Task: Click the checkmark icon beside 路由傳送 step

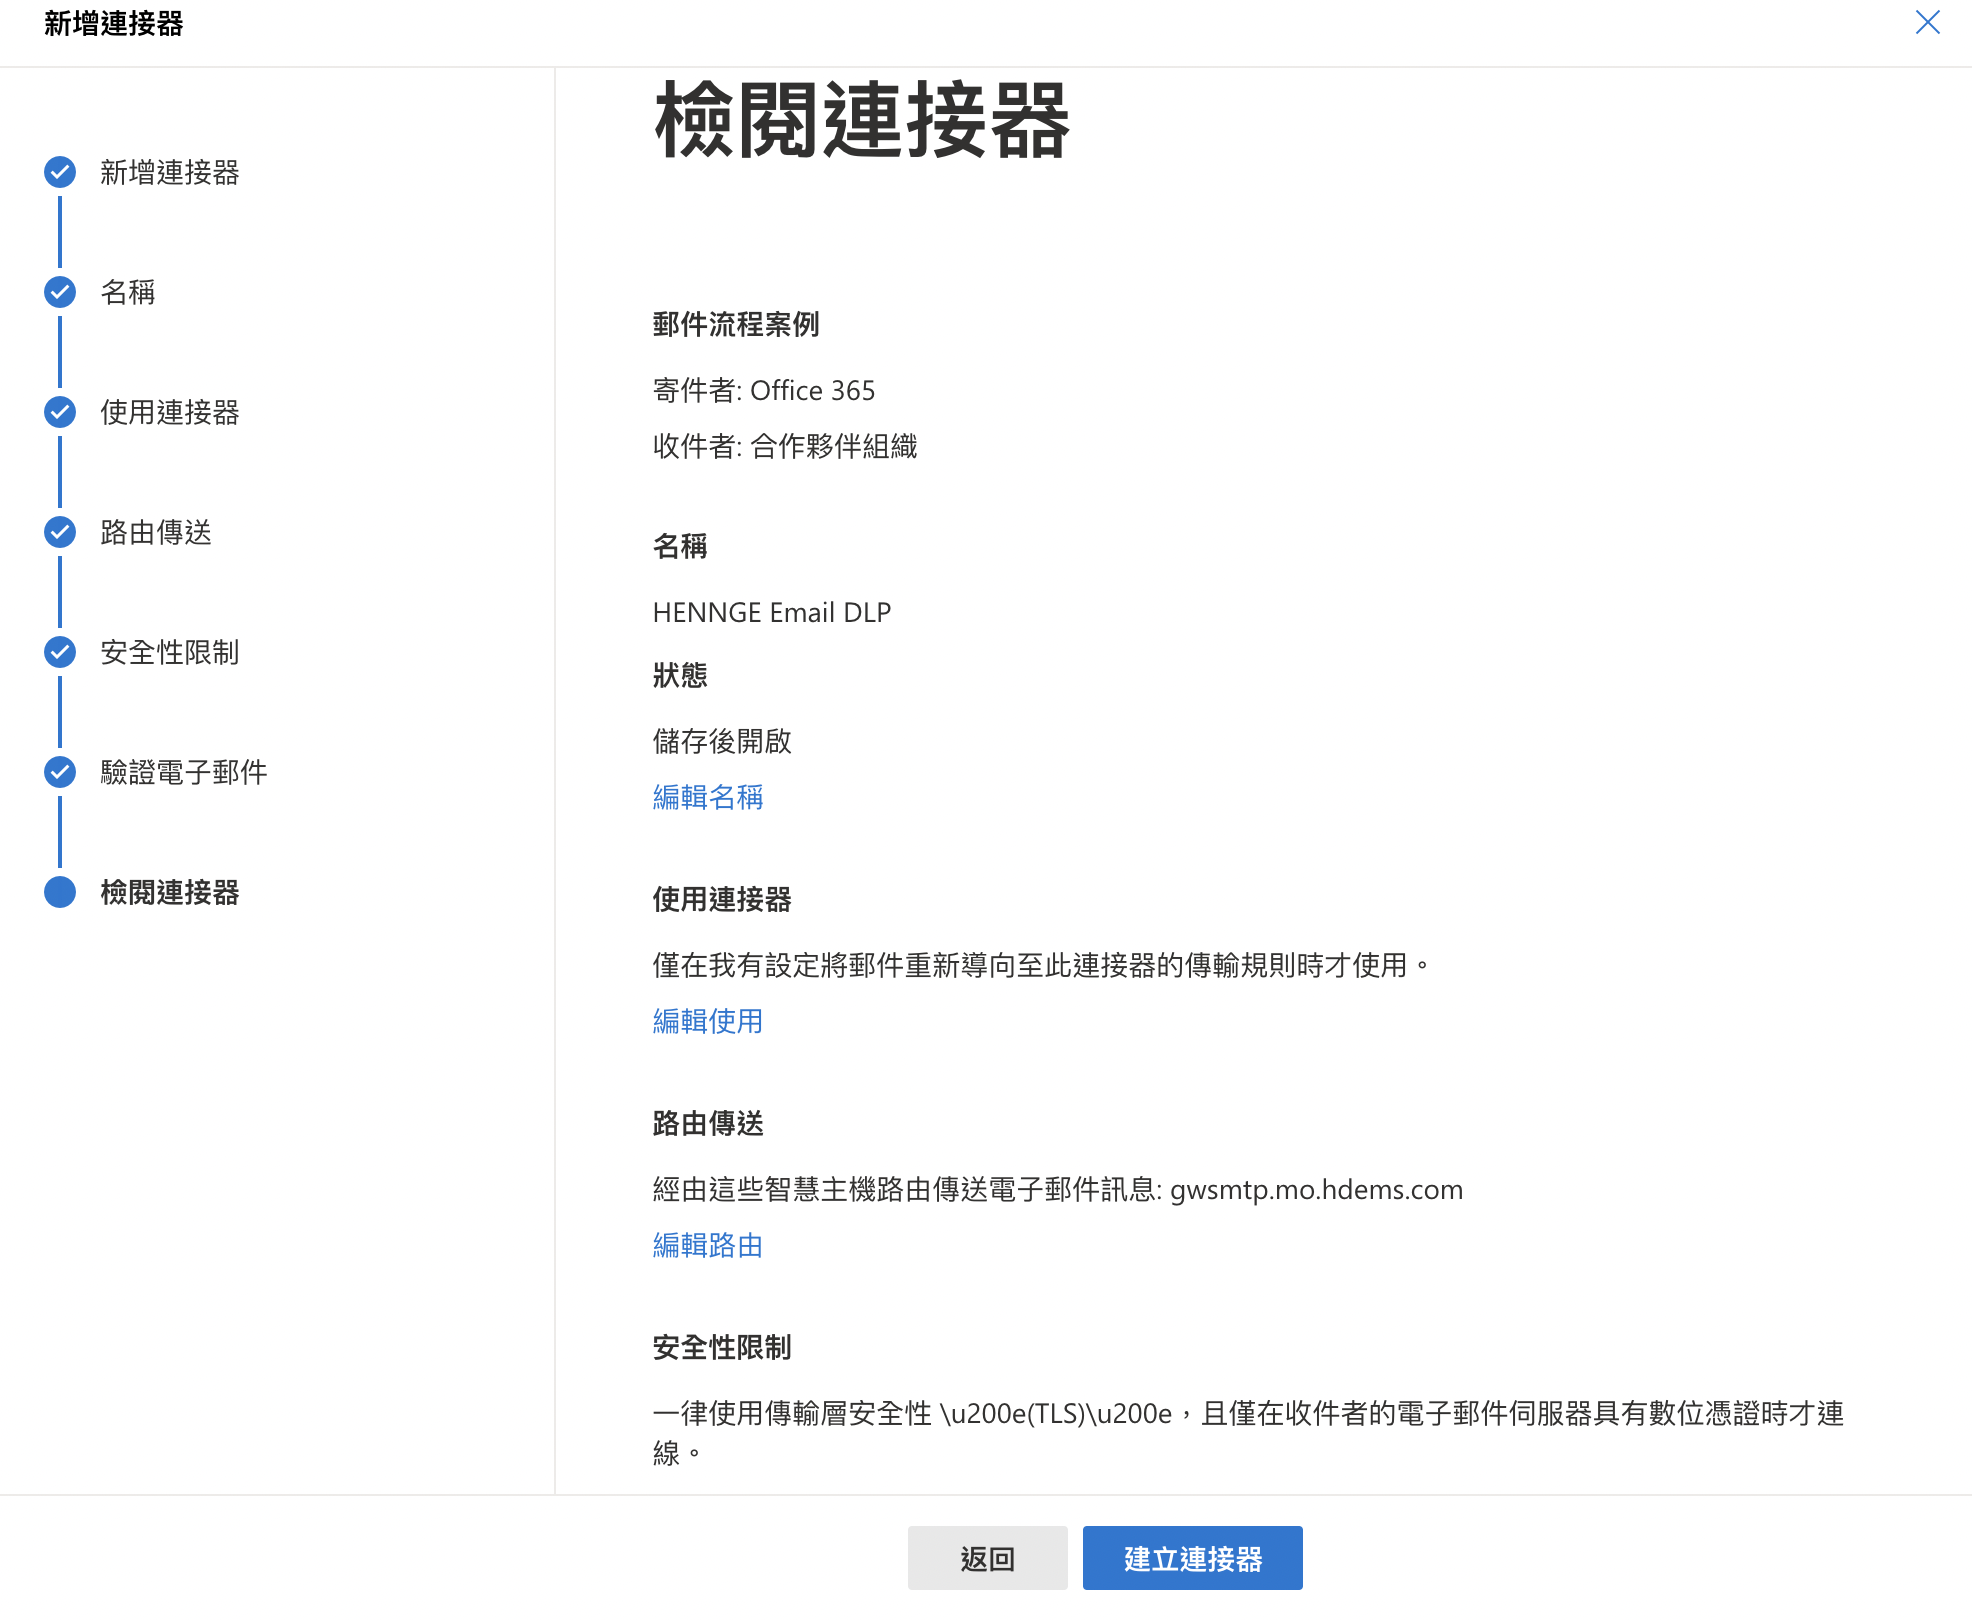Action: [x=60, y=532]
